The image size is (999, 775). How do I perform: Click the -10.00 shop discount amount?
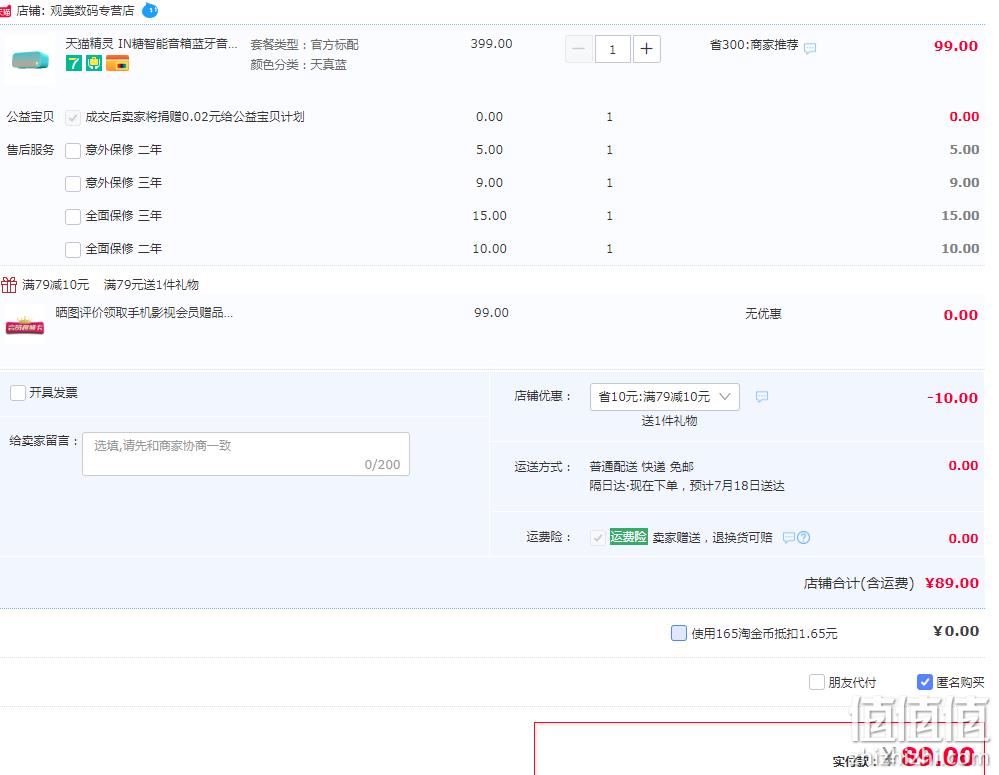(x=952, y=398)
